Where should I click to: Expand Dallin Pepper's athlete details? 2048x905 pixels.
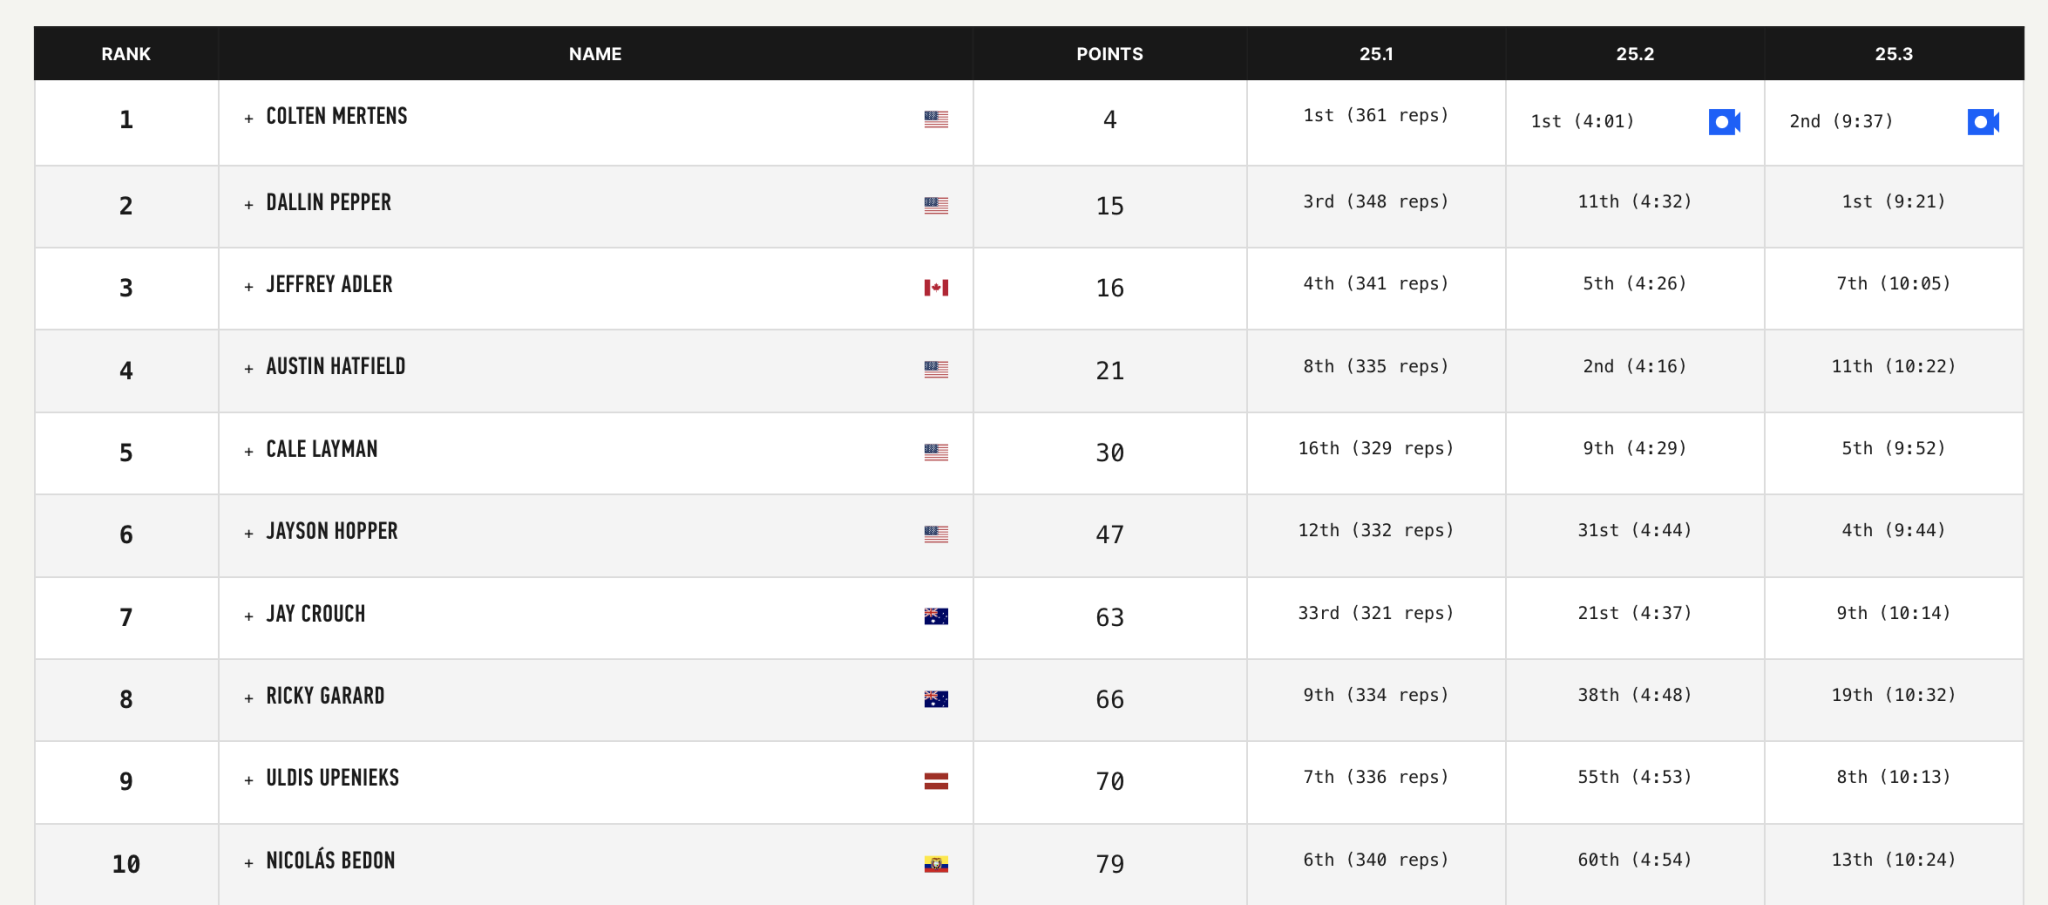click(250, 203)
